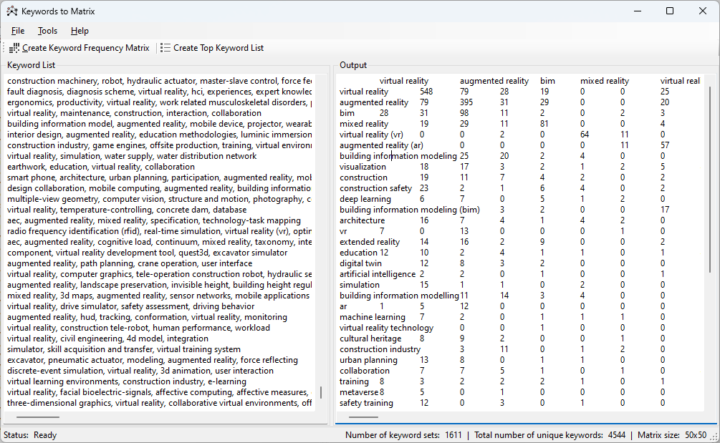Viewport: 720px width, 443px height.
Task: Click the 'Matrix size: 50x50' status entry
Action: 672,435
